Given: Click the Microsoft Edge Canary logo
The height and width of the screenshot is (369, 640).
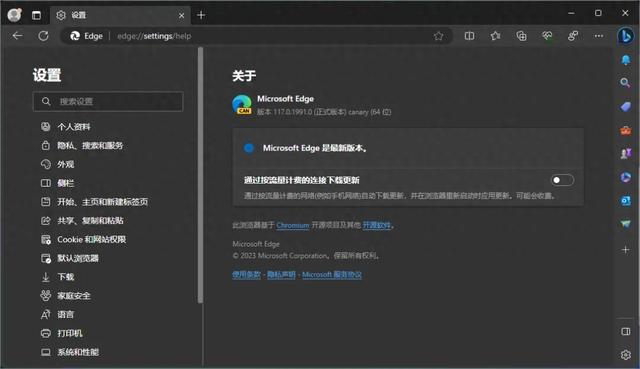Looking at the screenshot, I should click(x=242, y=104).
